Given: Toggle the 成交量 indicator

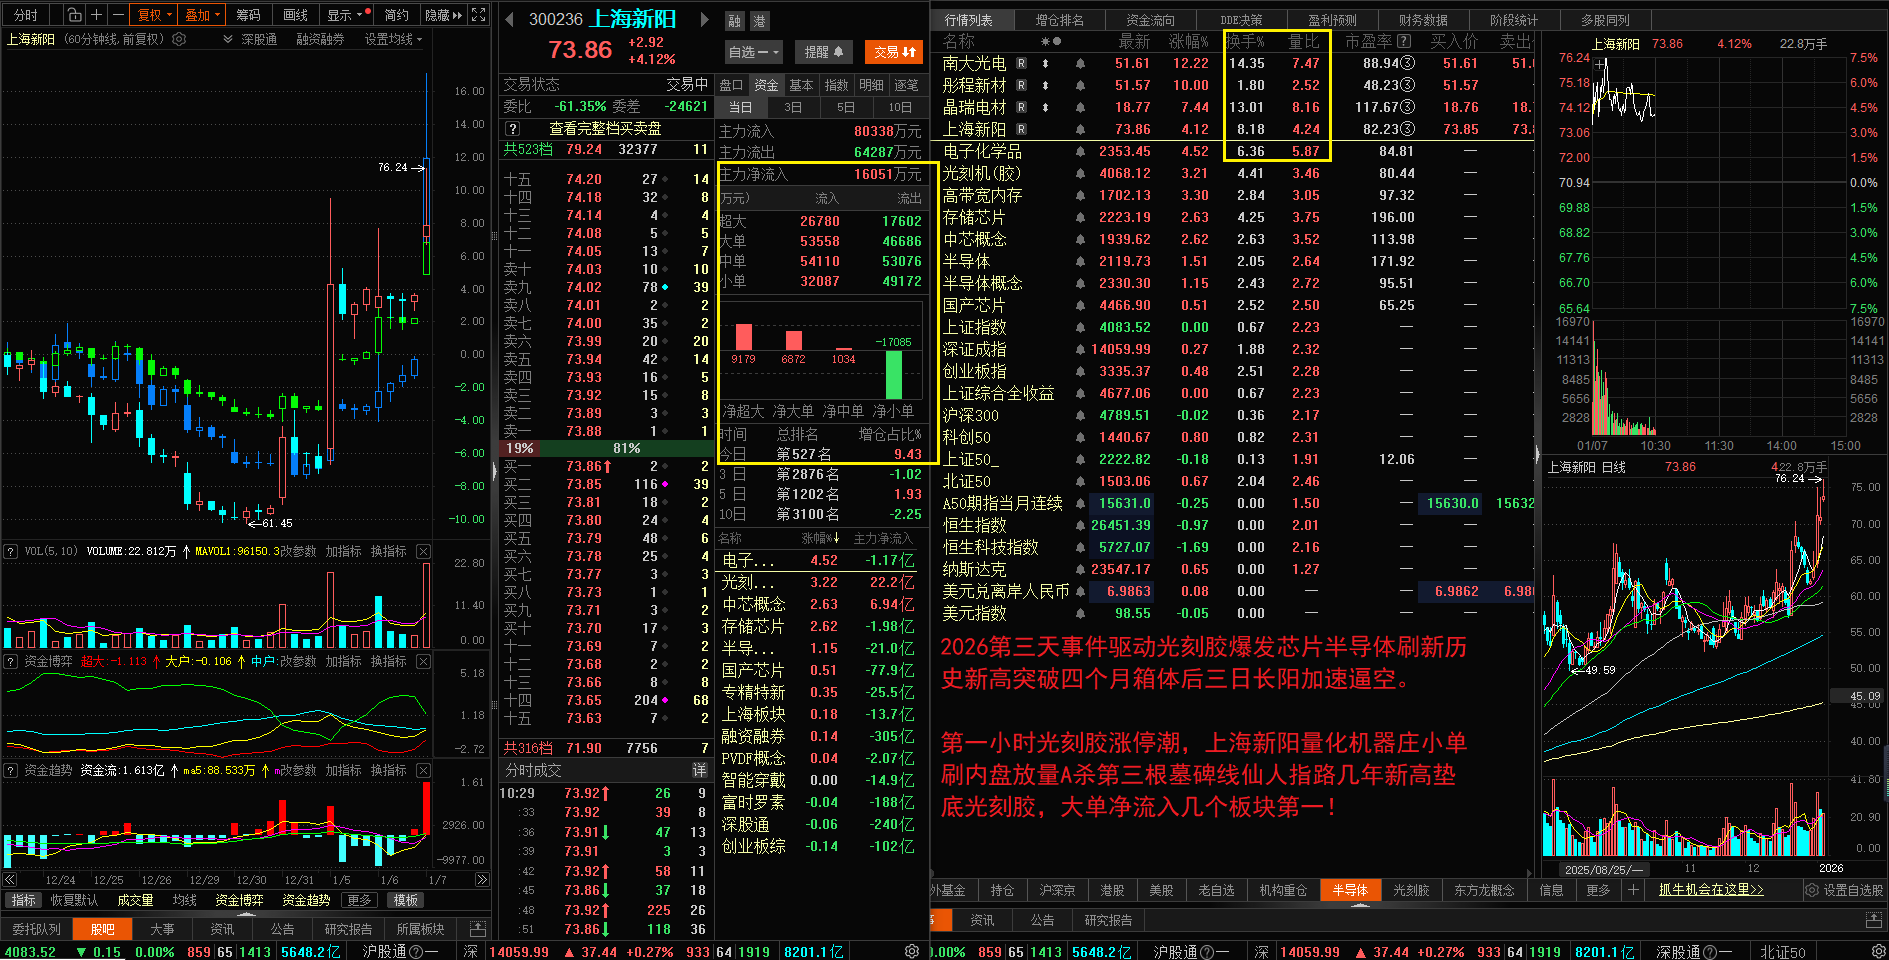Looking at the screenshot, I should tap(135, 900).
